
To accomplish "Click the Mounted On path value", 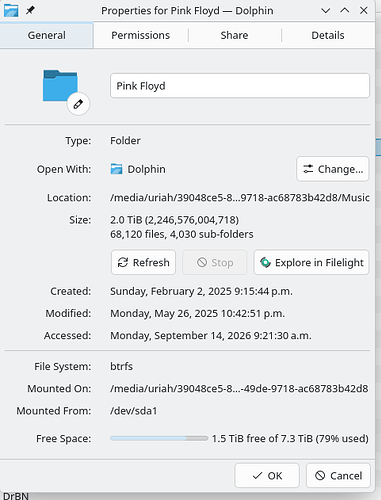I will (x=239, y=389).
